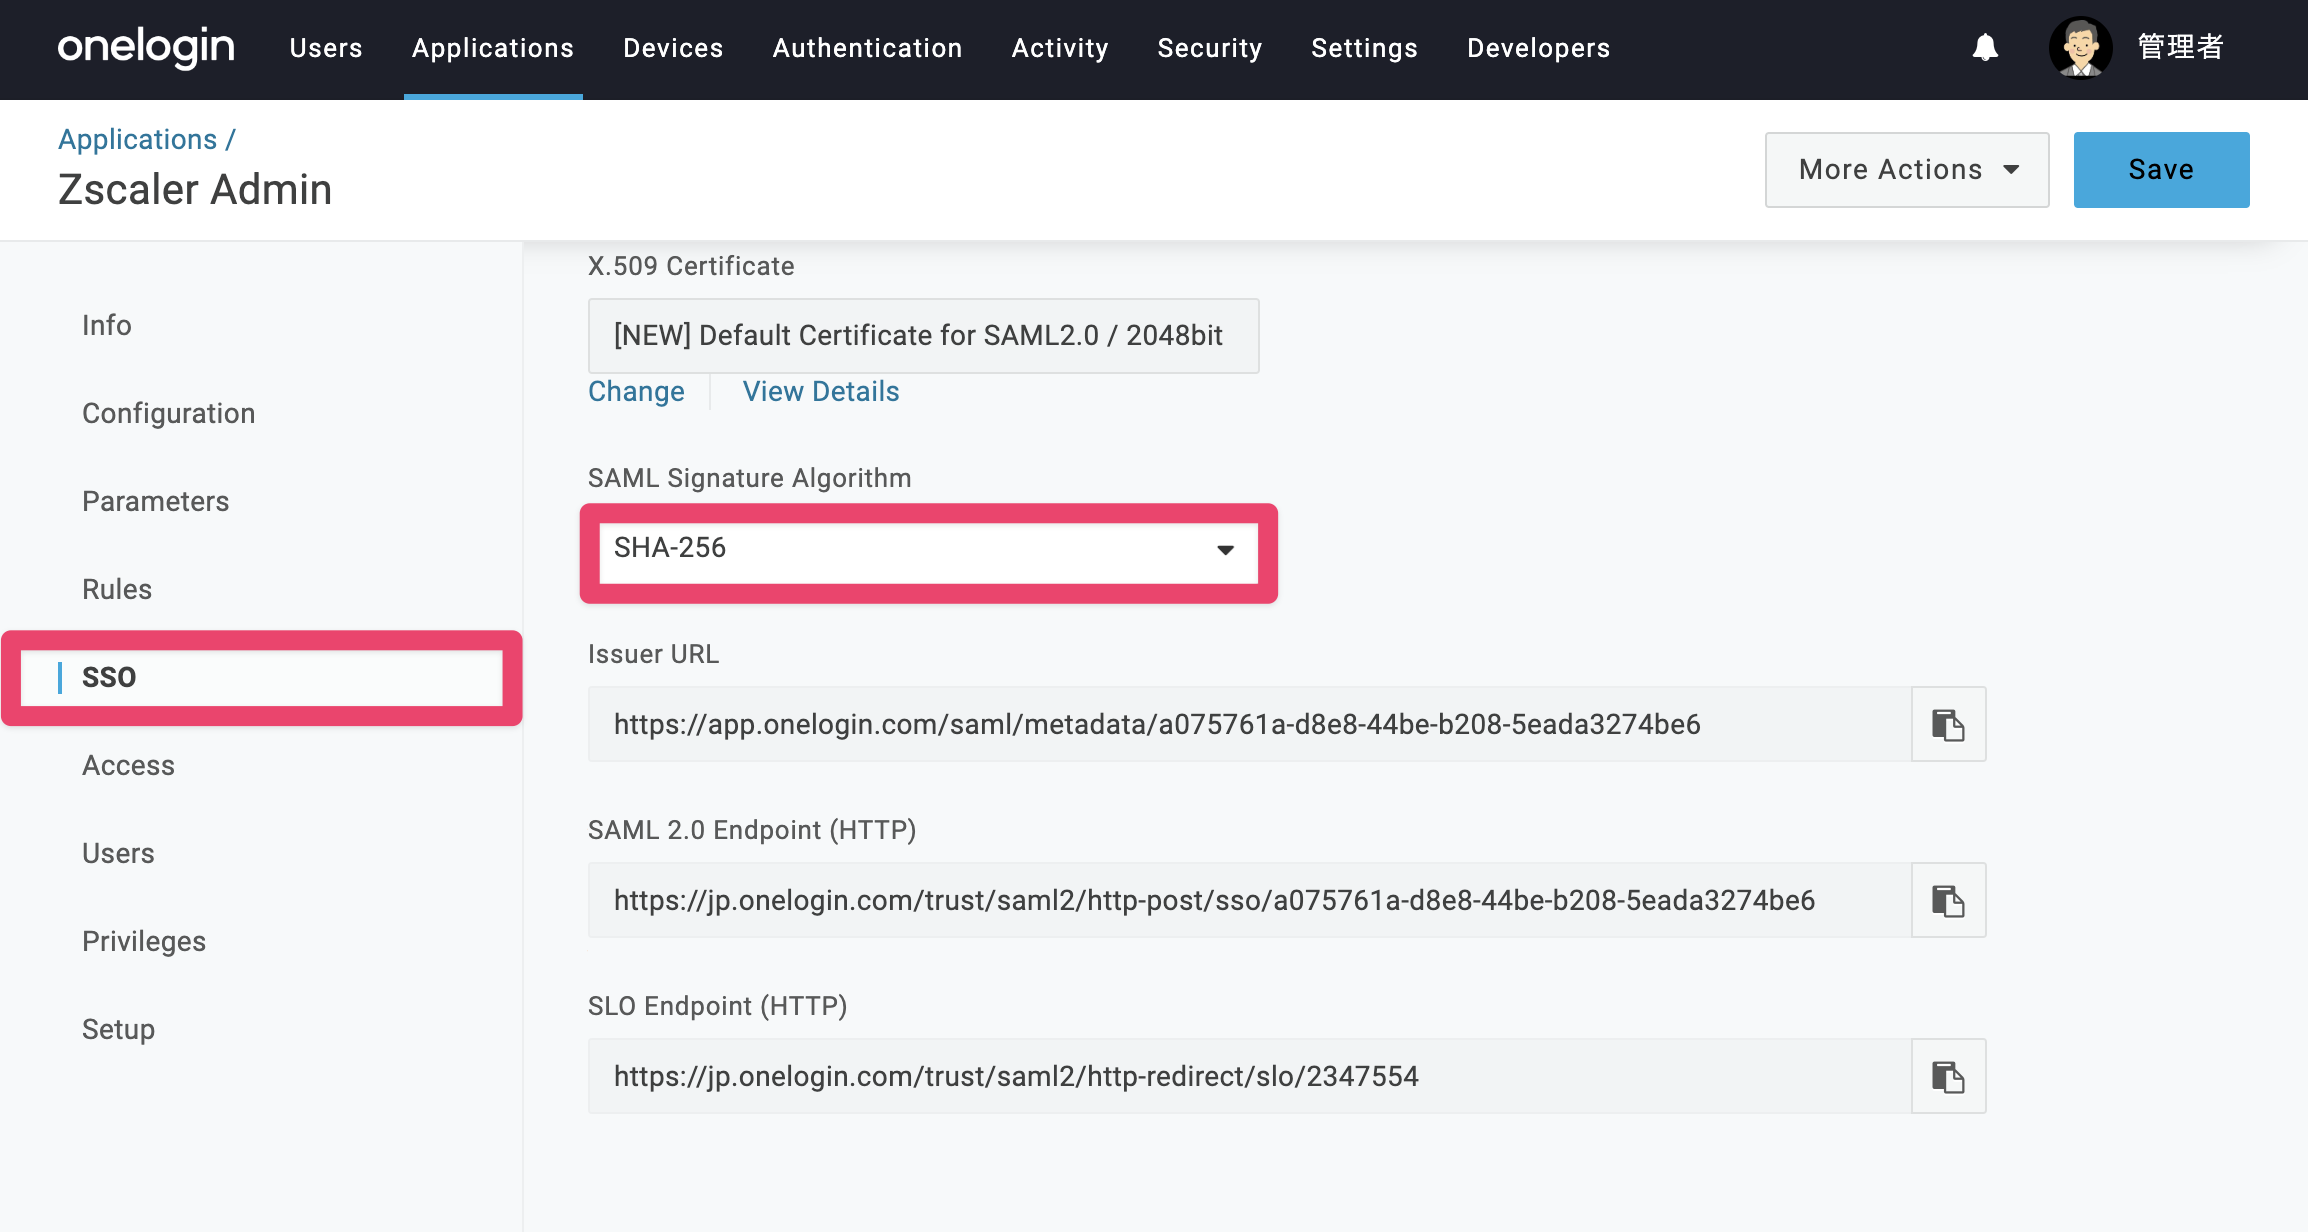Click the SLO Endpoint (HTTP) label
Viewport: 2308px width, 1232px height.
click(718, 1006)
